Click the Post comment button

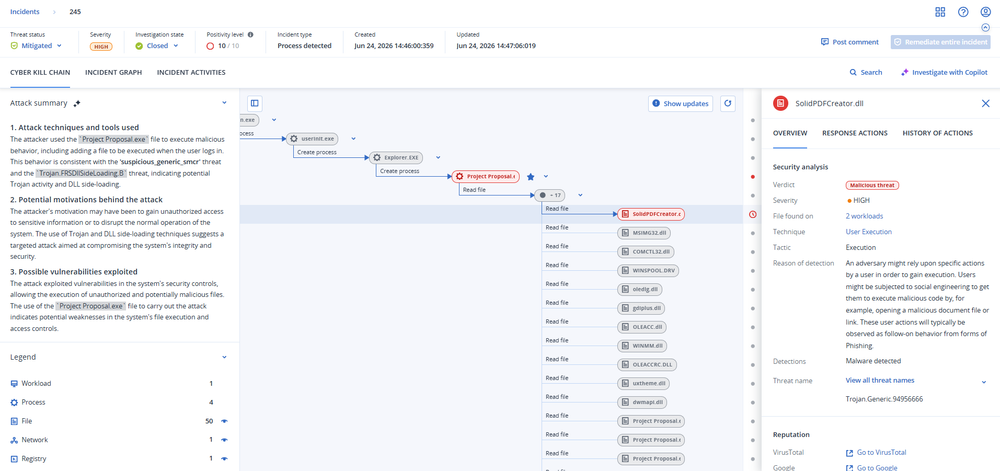coord(849,42)
